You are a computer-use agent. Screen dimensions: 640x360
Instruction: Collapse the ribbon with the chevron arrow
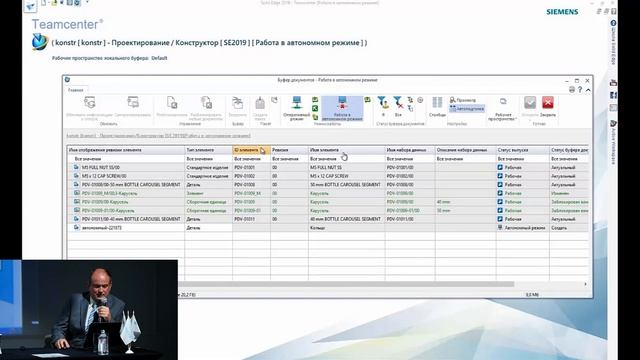(x=588, y=89)
